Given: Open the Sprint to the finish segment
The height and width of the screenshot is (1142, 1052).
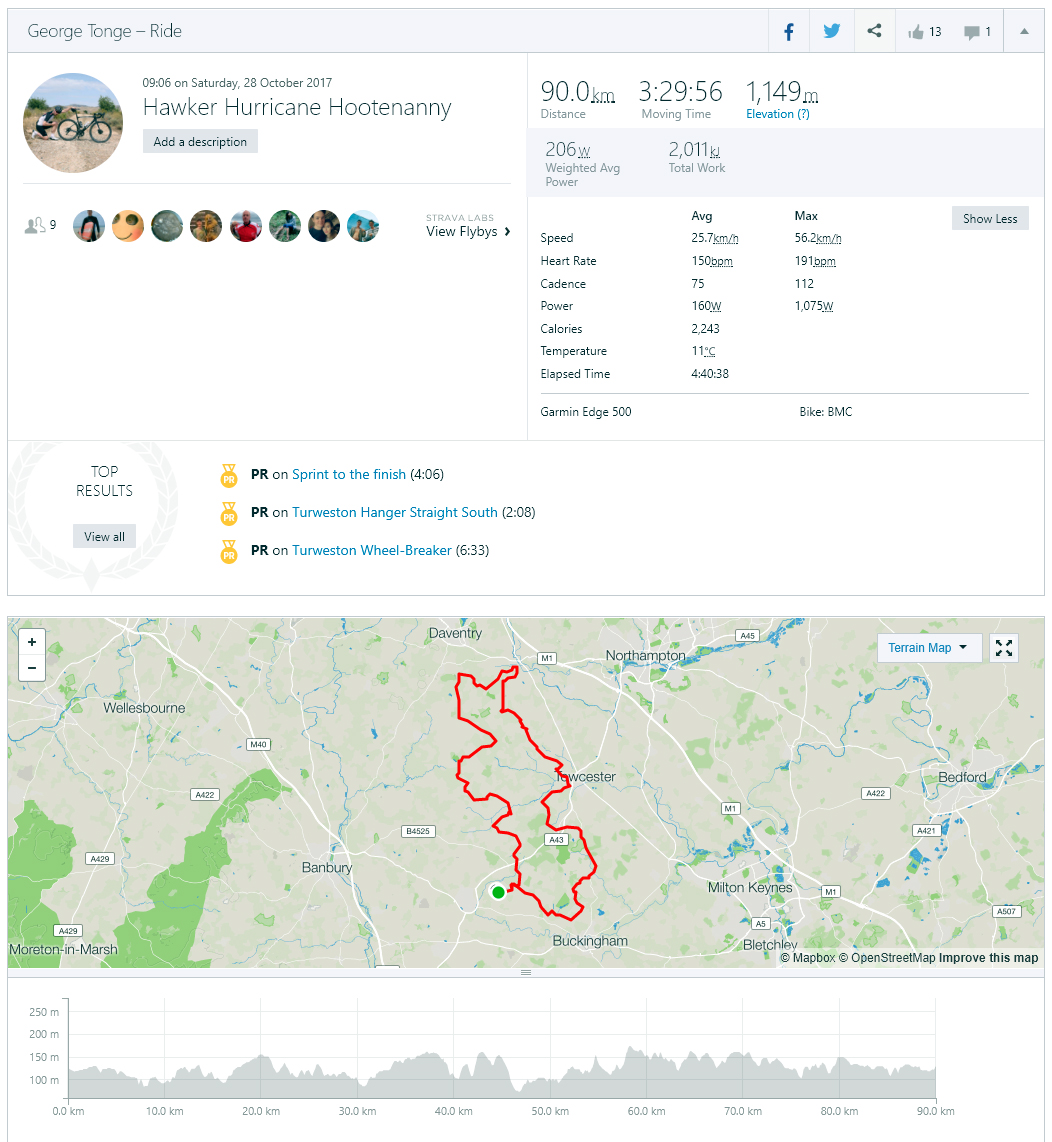Looking at the screenshot, I should click(x=349, y=475).
